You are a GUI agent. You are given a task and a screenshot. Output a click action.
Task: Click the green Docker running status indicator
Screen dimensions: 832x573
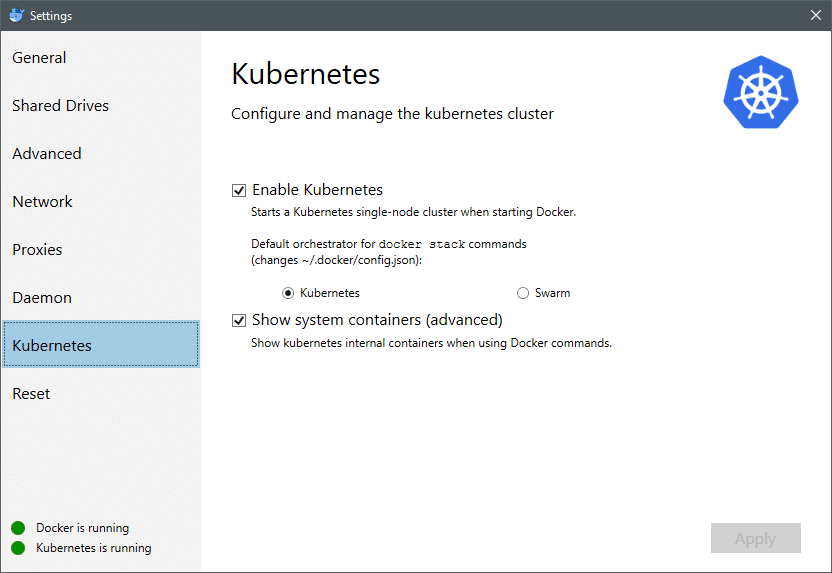click(x=18, y=528)
